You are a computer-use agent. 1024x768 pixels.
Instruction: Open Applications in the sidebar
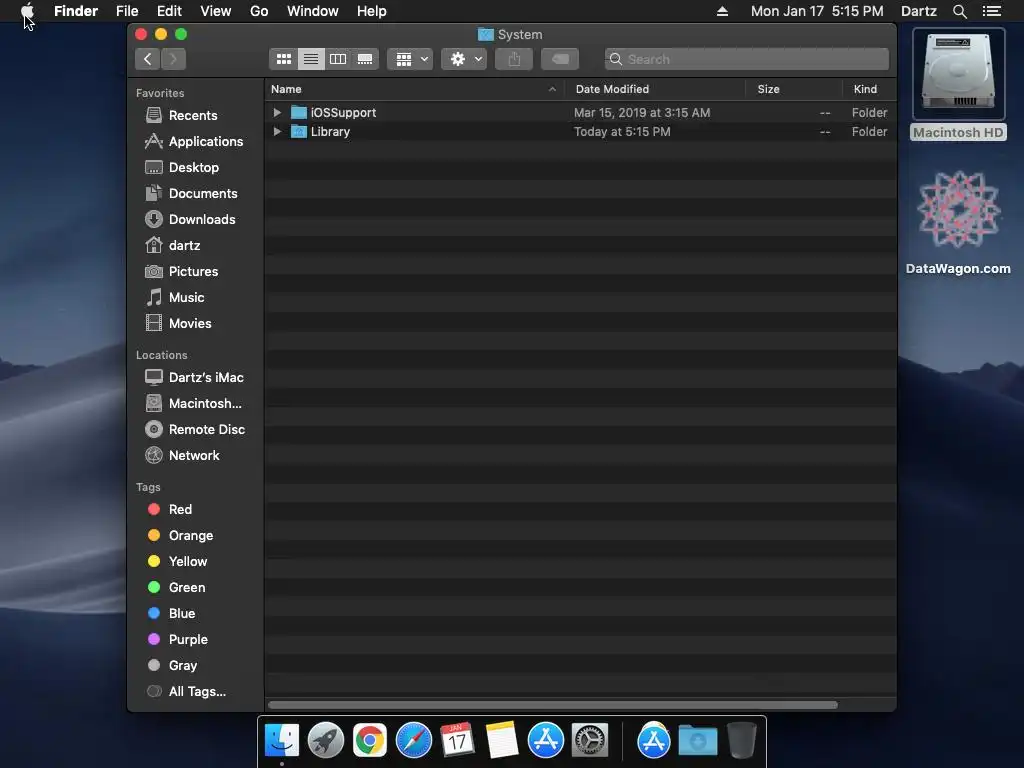coord(195,142)
